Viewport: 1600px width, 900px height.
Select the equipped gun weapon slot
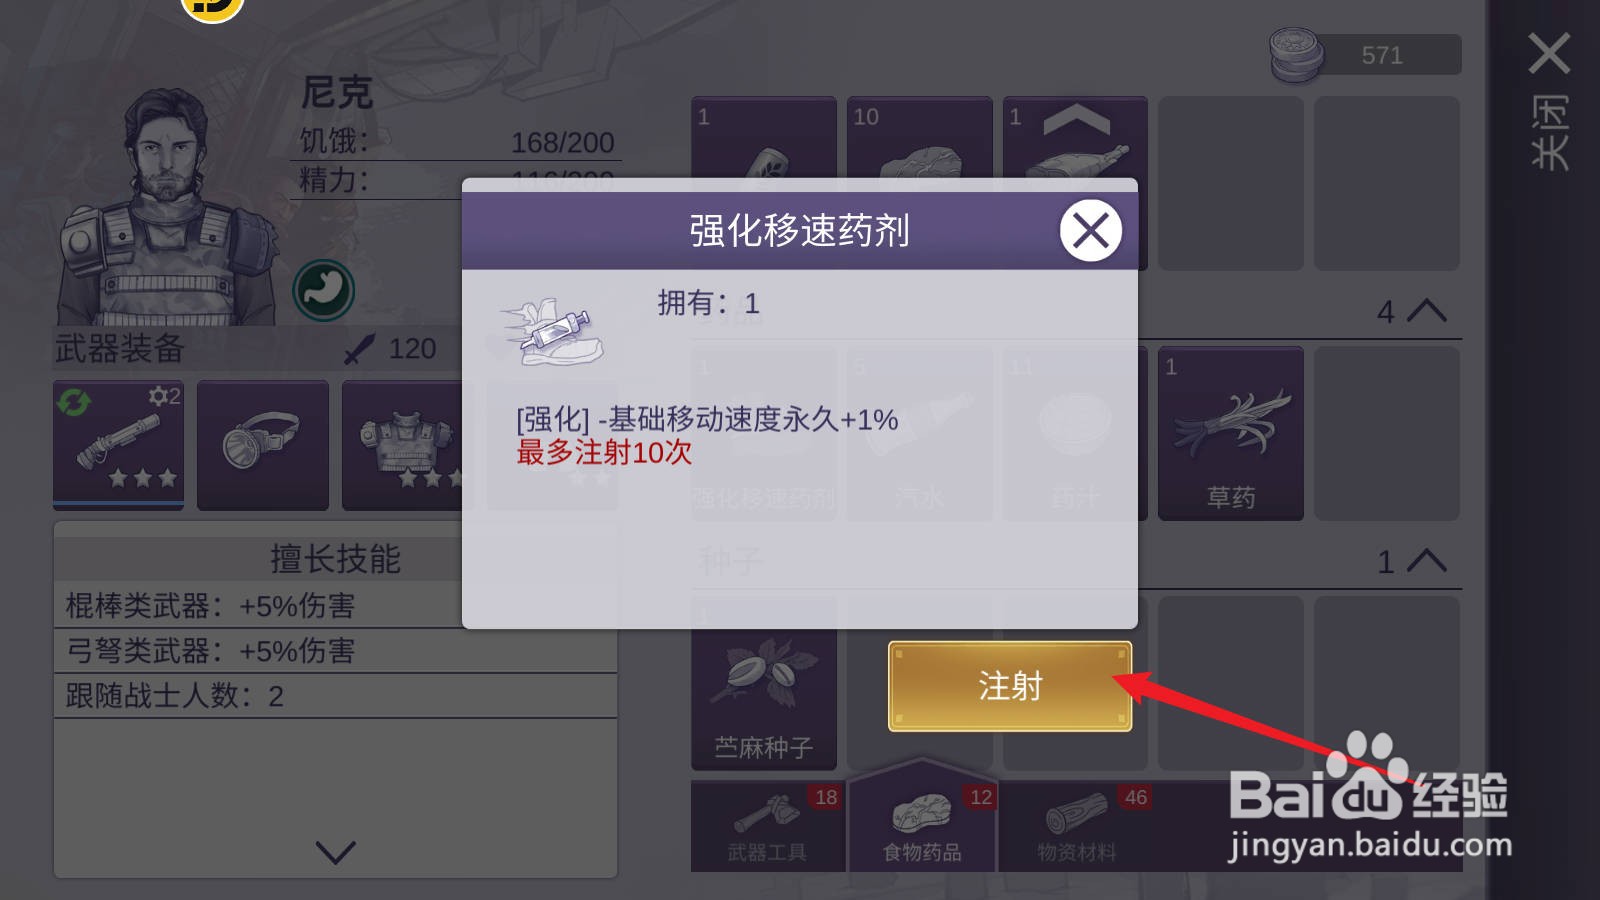(x=119, y=445)
